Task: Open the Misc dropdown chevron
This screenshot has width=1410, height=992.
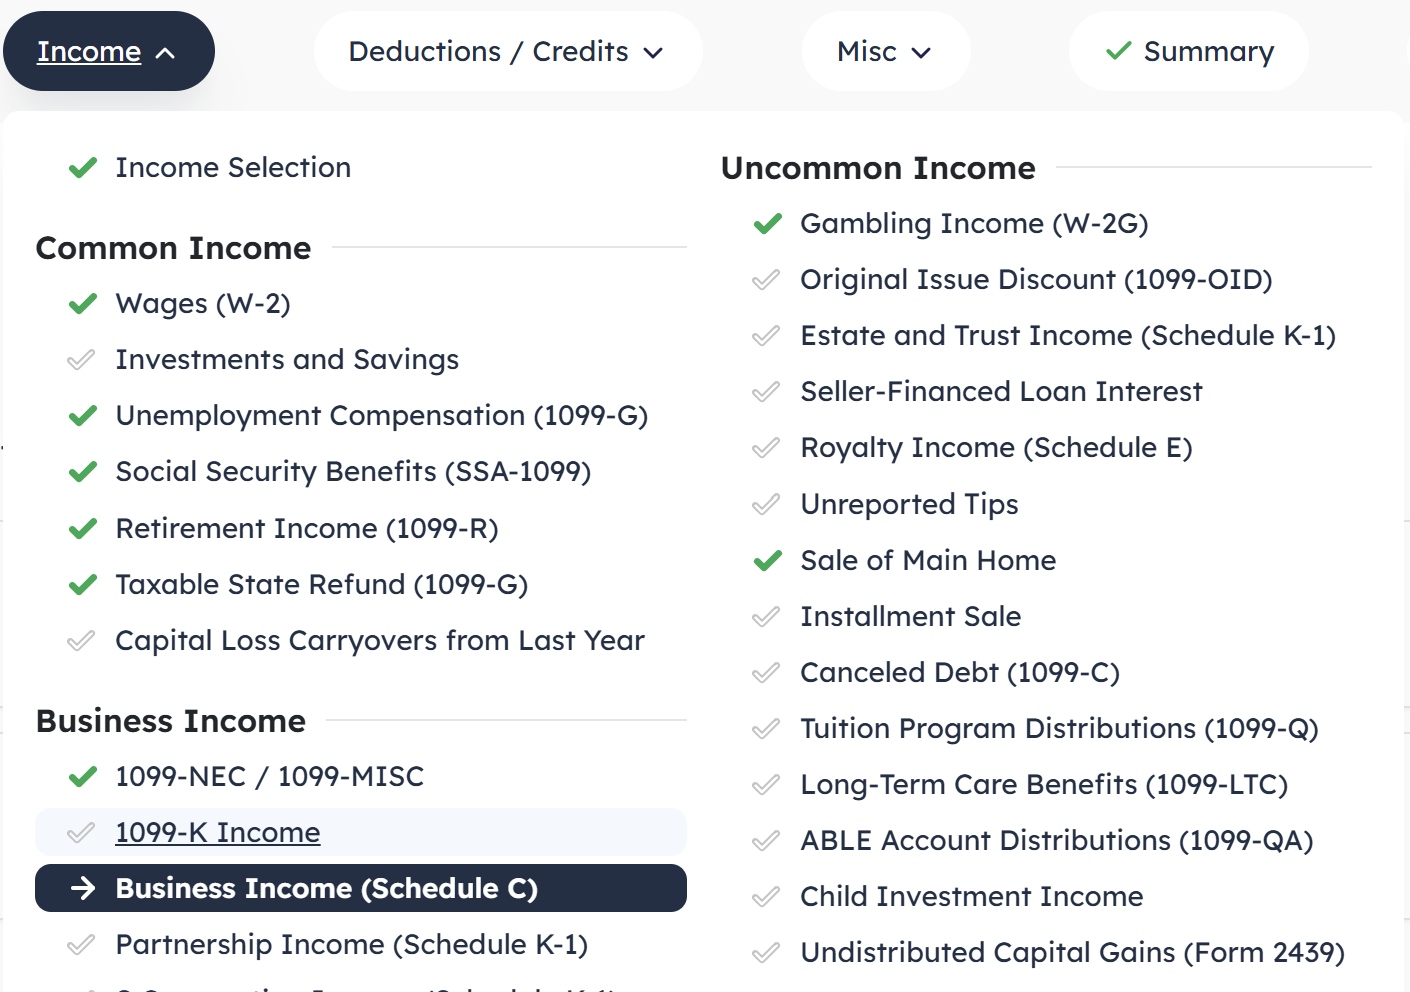Action: tap(921, 52)
